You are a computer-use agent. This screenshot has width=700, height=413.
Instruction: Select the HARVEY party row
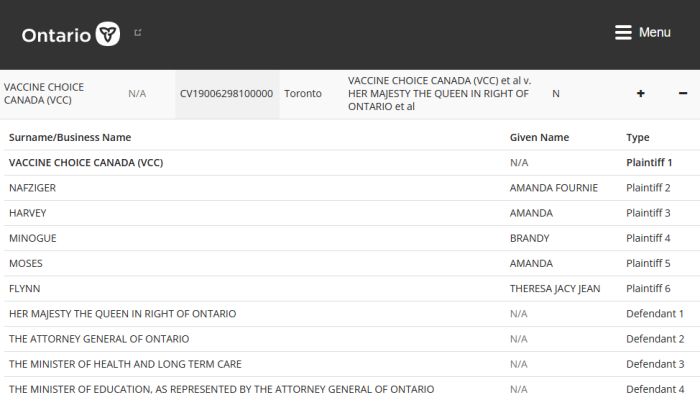(352, 213)
